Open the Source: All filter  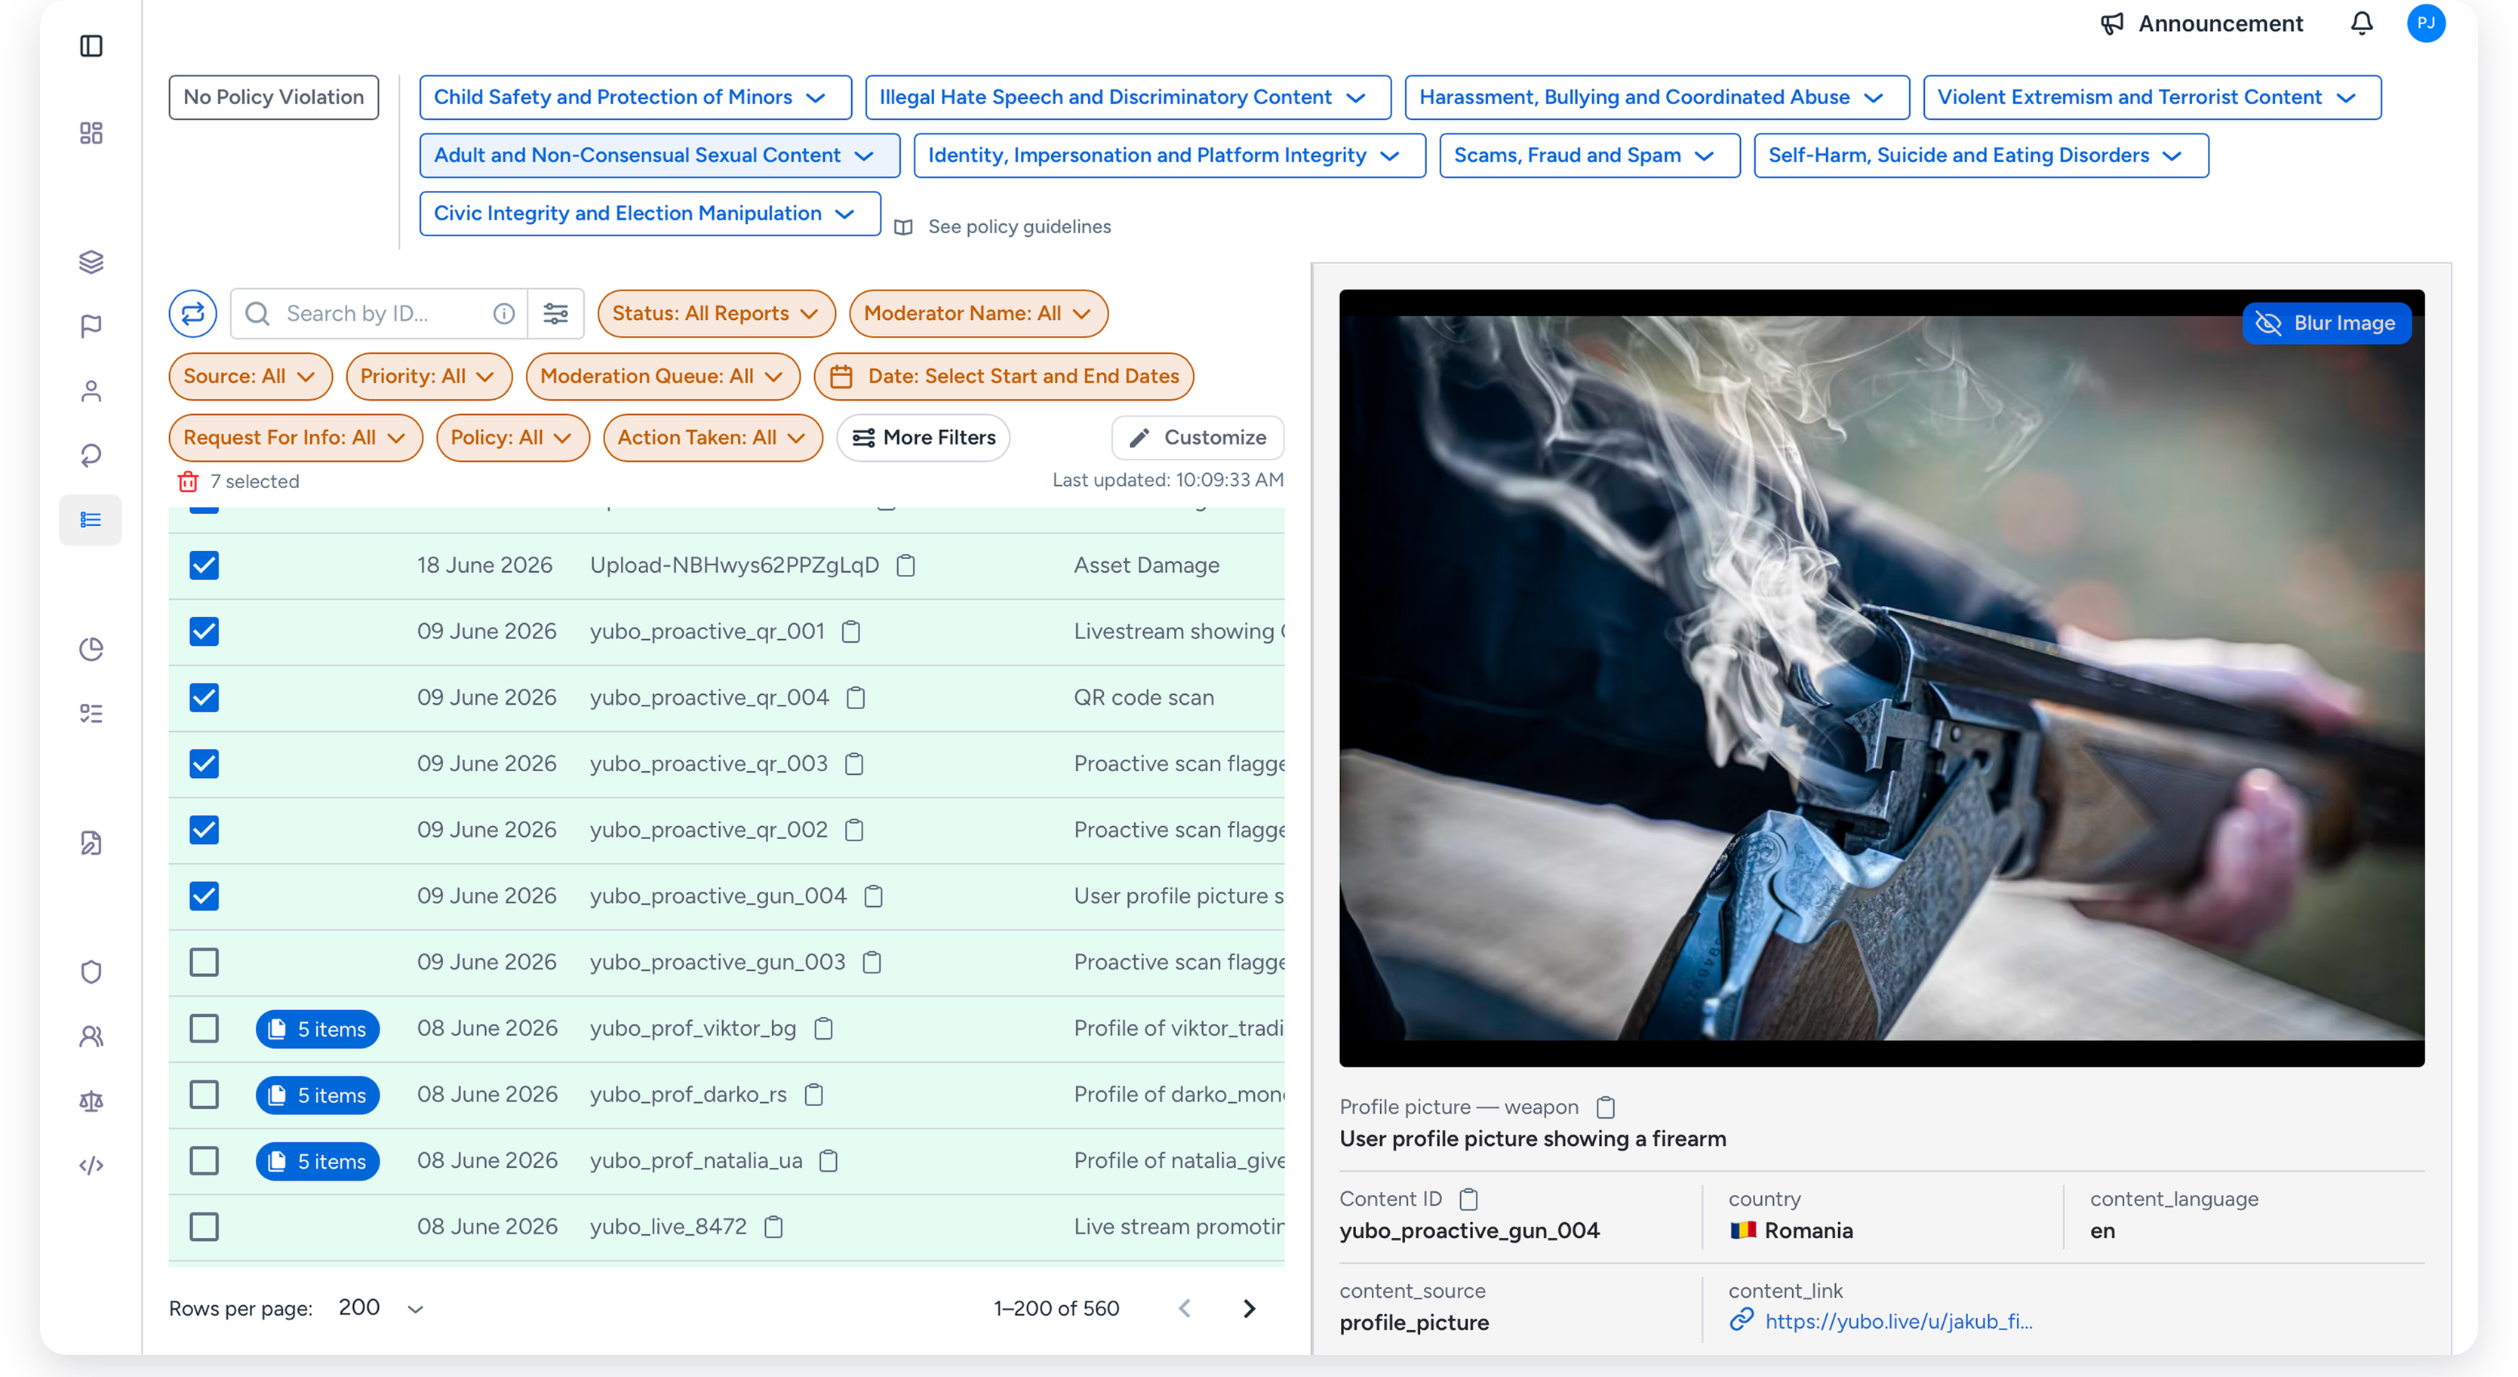pyautogui.click(x=250, y=377)
